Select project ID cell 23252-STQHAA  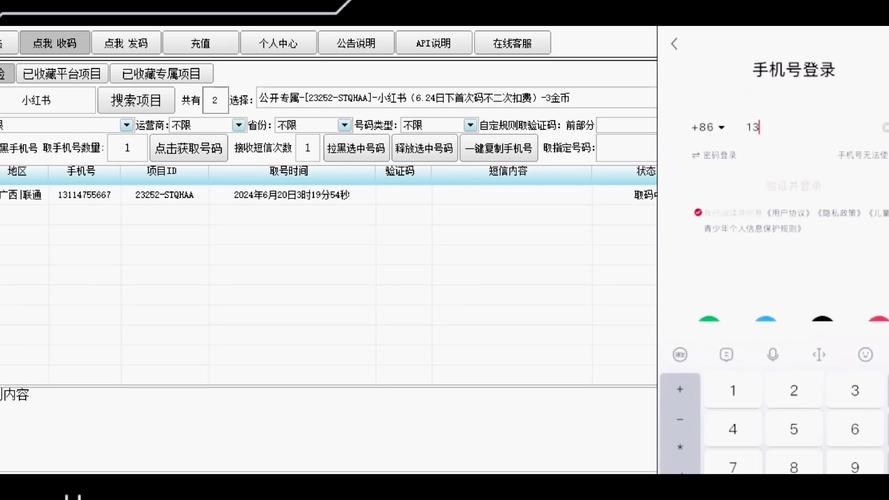pyautogui.click(x=164, y=195)
